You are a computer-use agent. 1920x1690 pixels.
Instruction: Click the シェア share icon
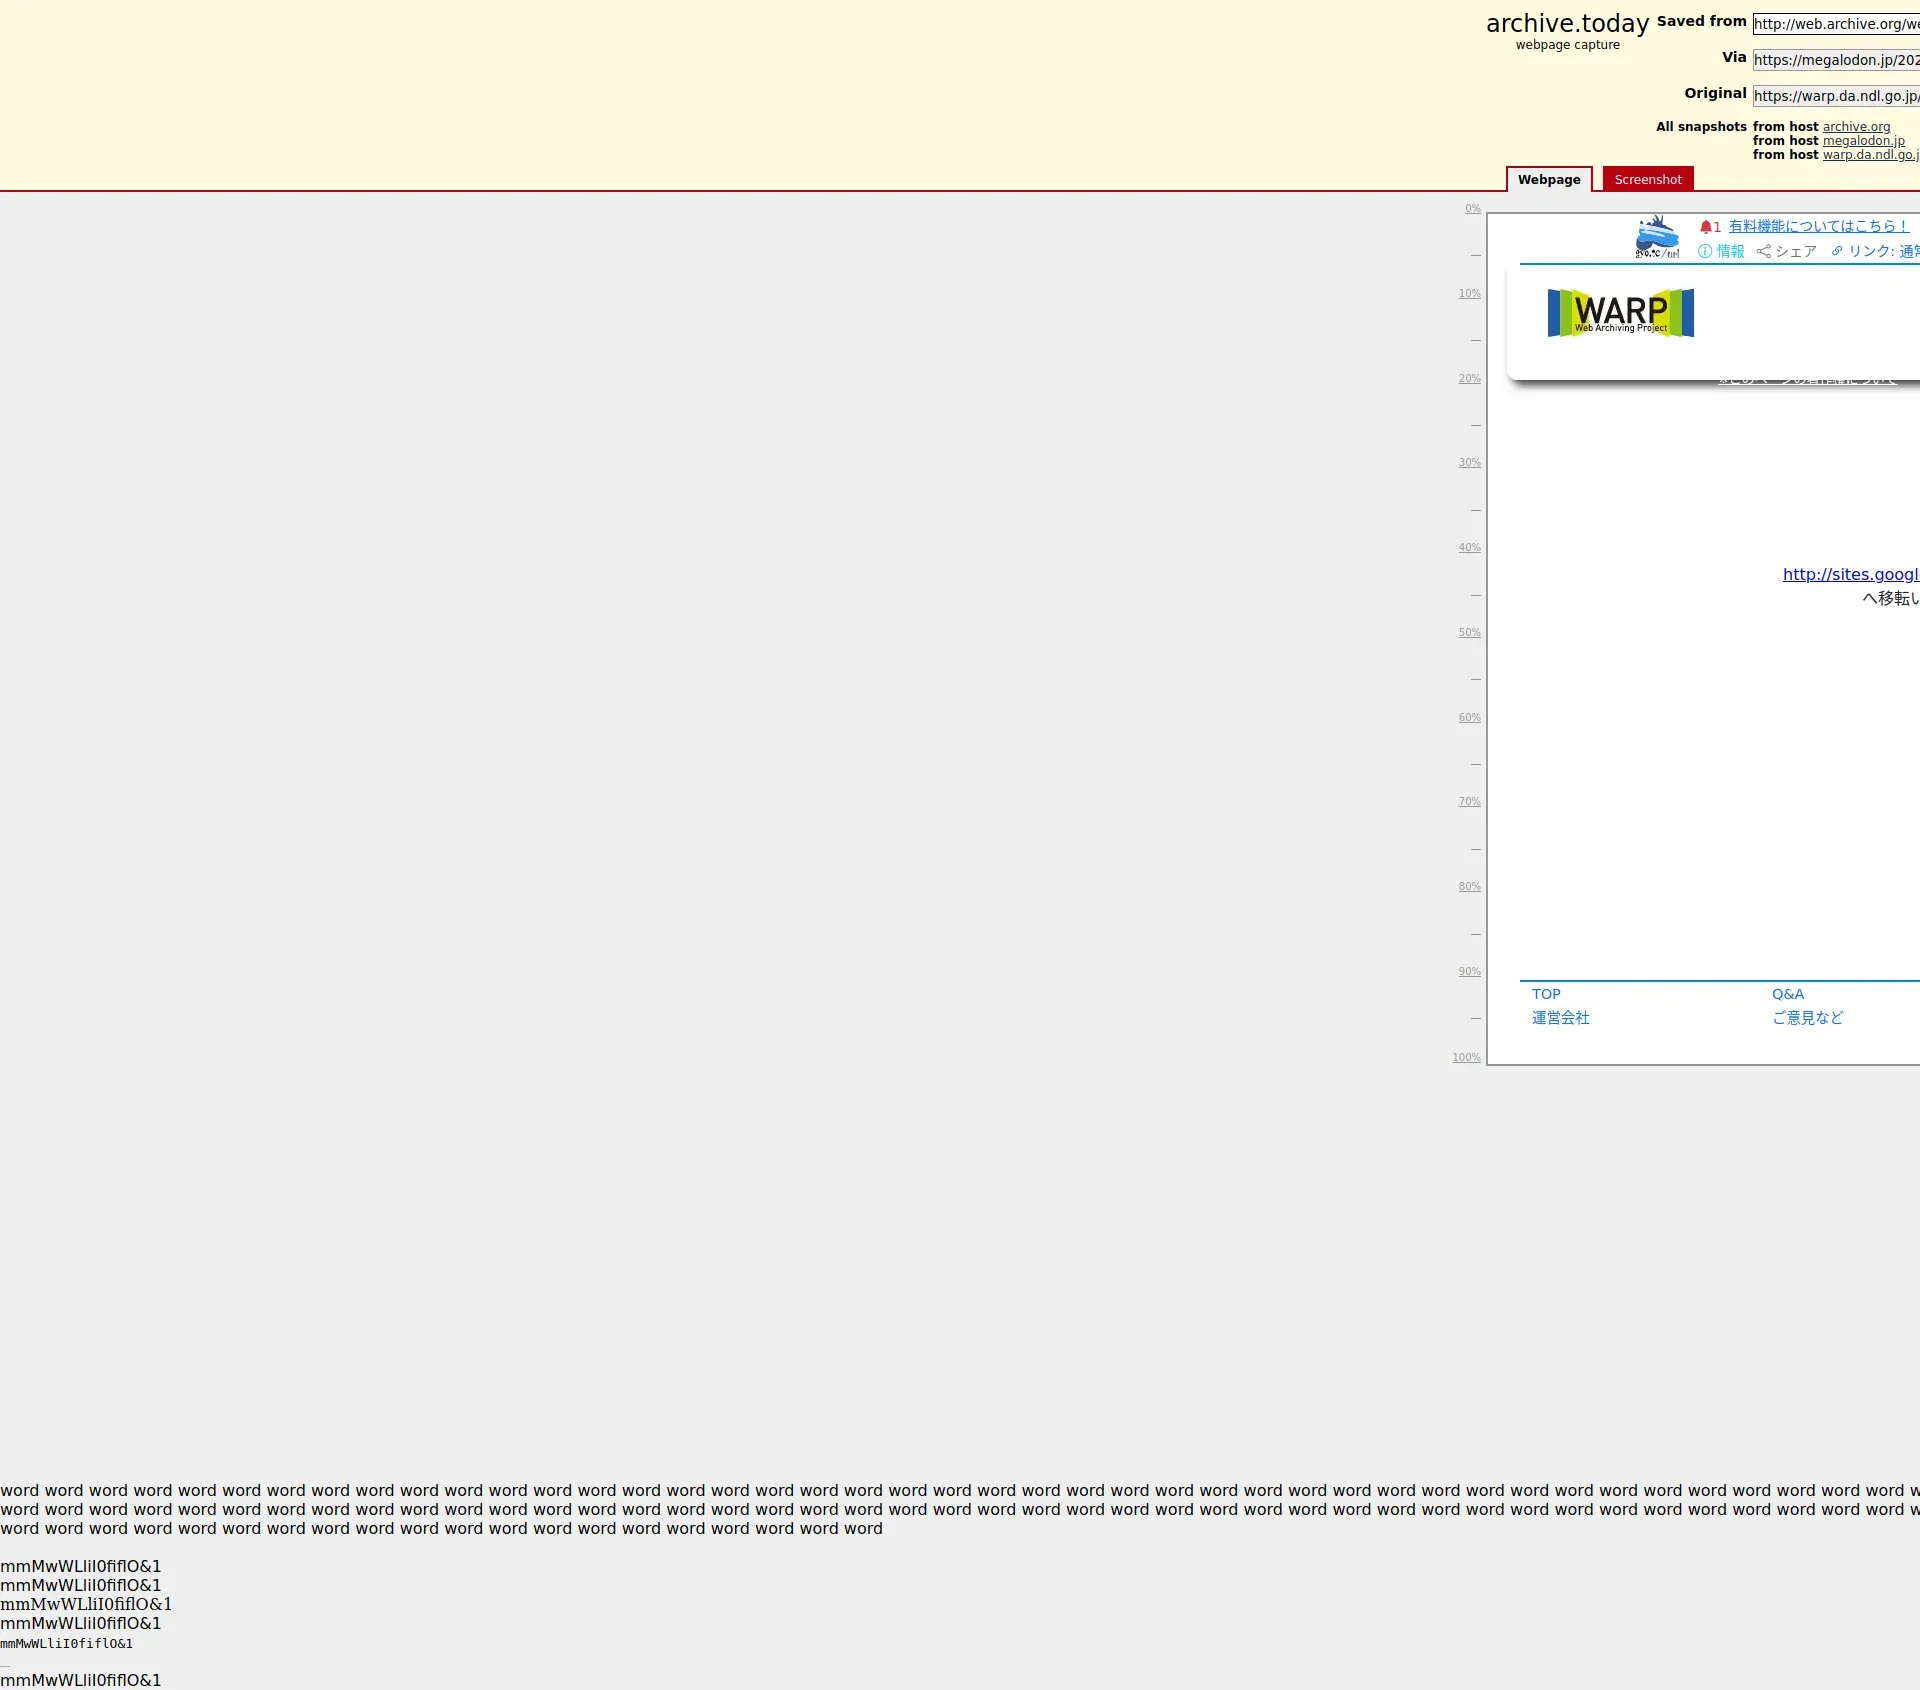[1764, 251]
